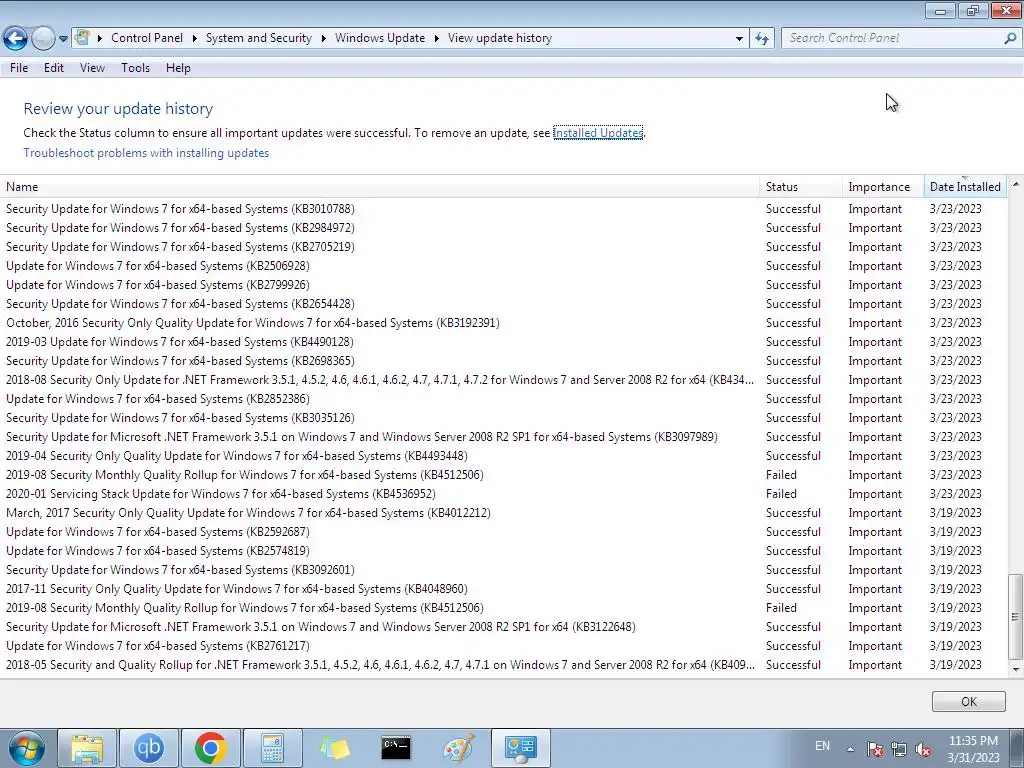Navigate to Windows Update breadcrumb
The height and width of the screenshot is (768, 1024).
click(x=380, y=38)
